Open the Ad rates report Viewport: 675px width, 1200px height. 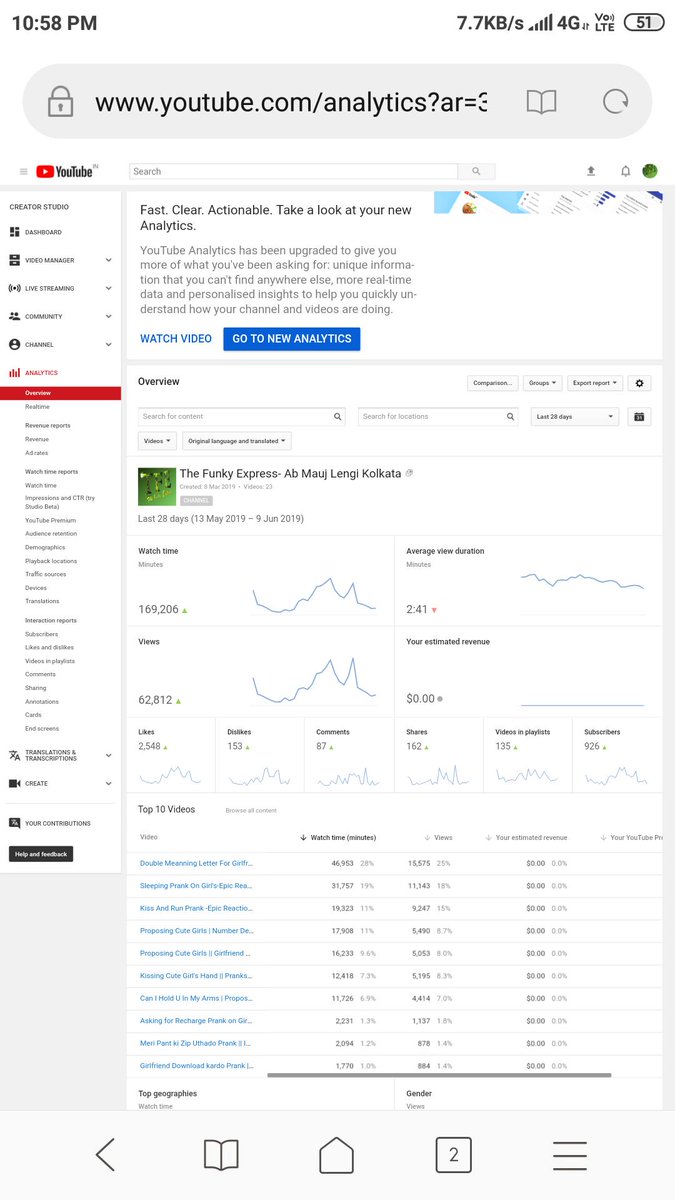(x=36, y=453)
